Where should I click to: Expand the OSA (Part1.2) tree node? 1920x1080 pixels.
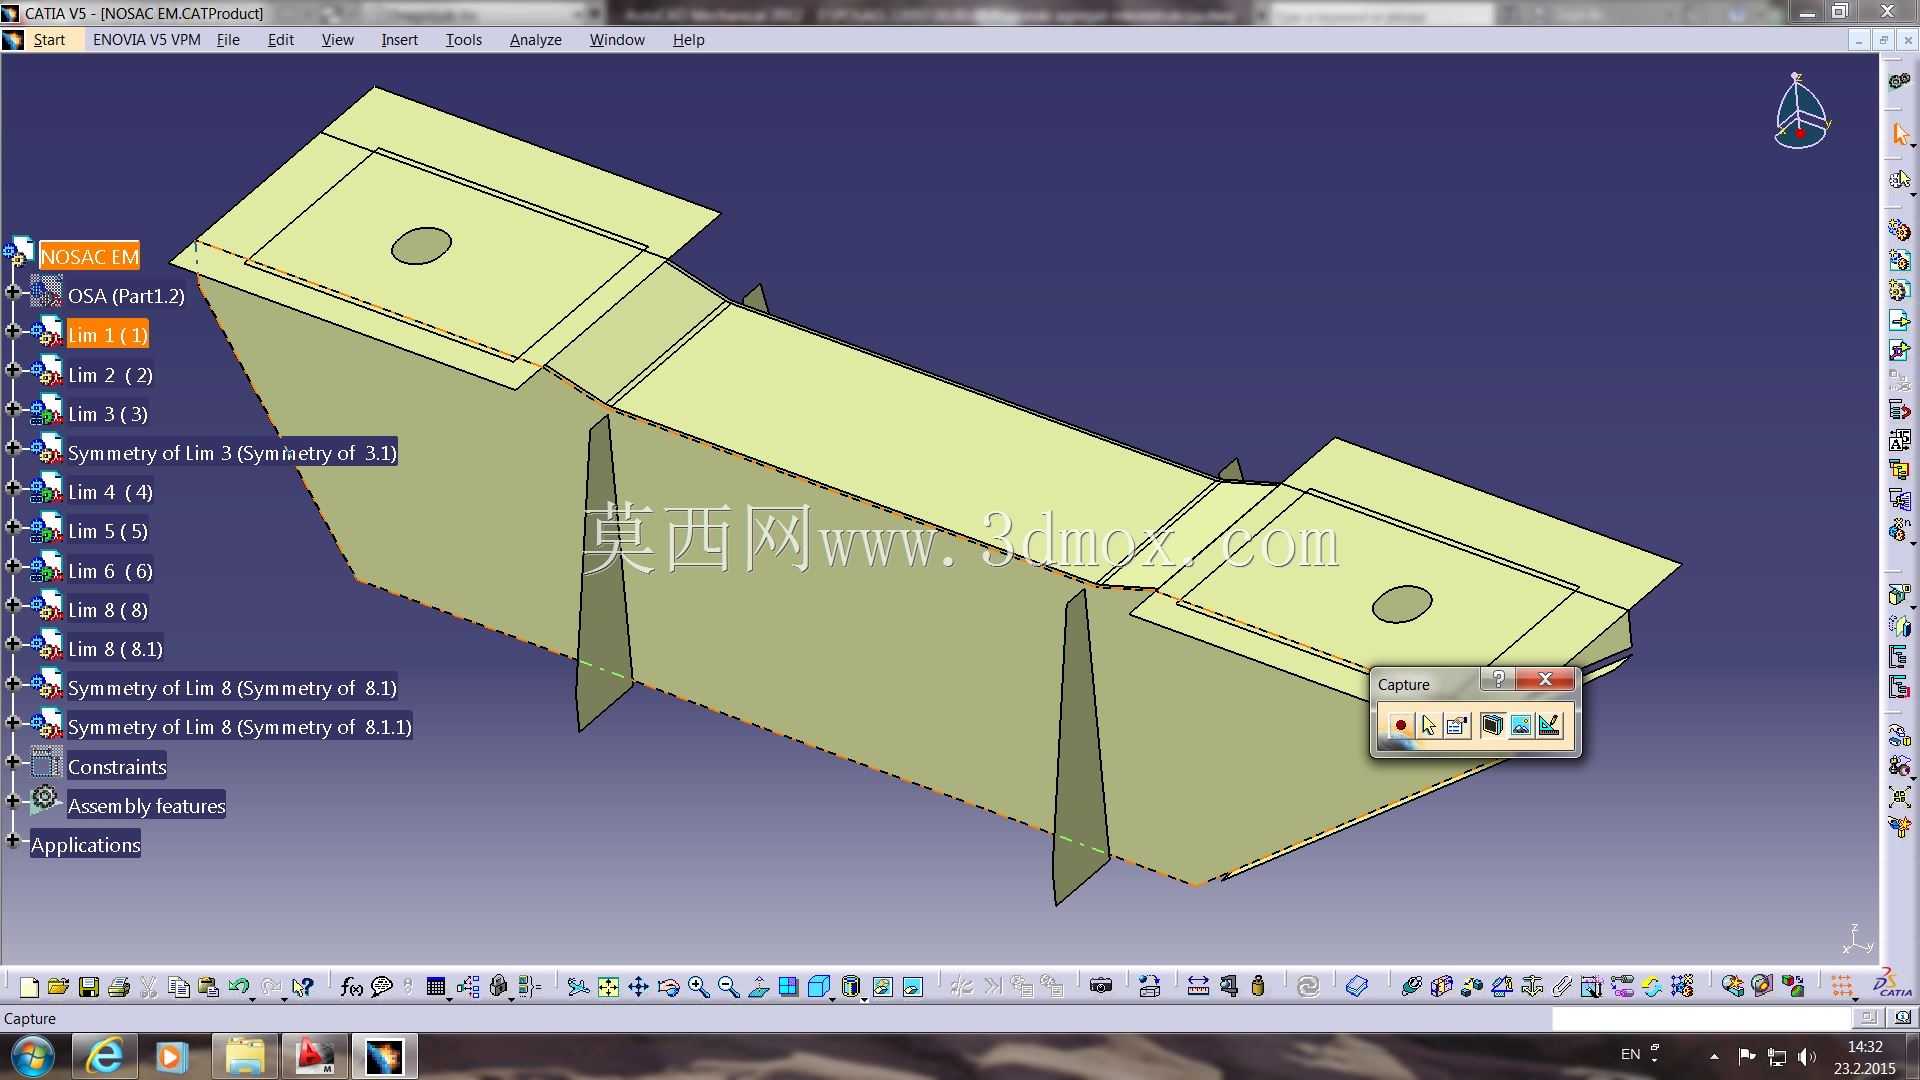[13, 293]
